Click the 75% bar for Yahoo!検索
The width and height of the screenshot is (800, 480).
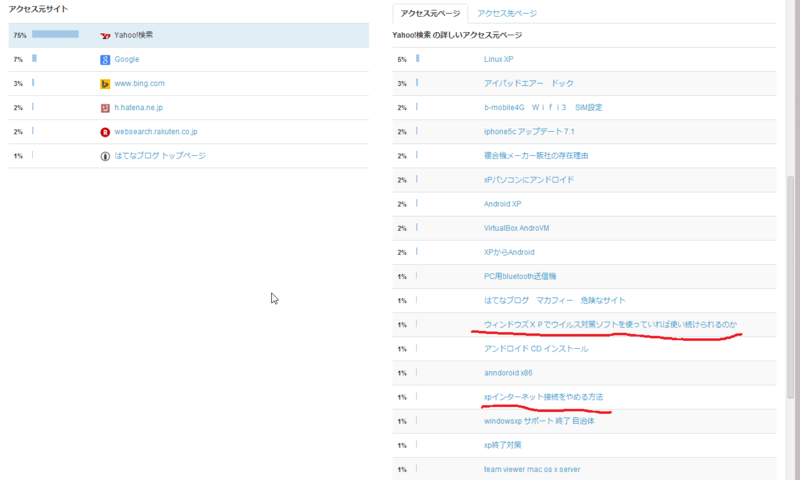pos(55,34)
